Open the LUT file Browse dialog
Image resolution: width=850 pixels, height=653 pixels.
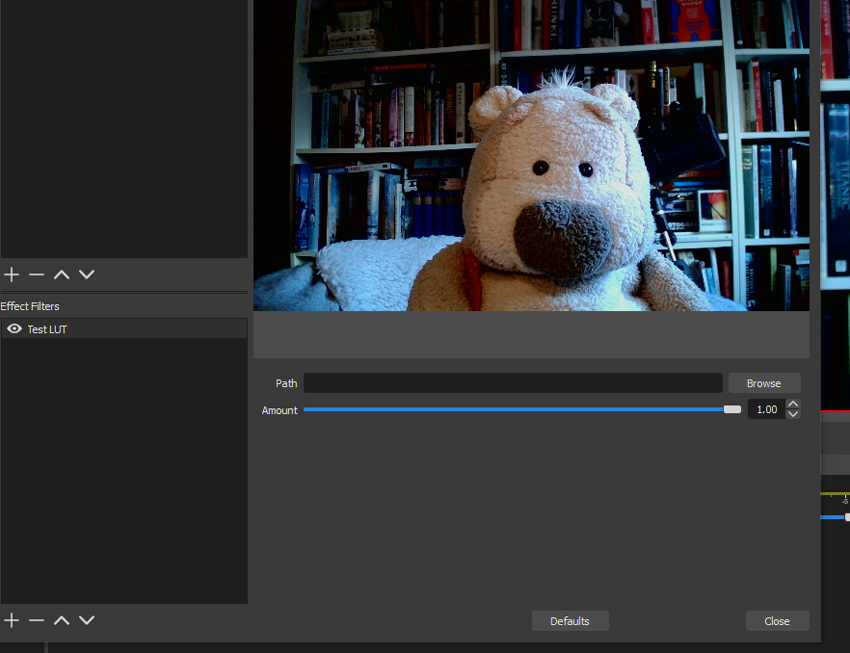coord(764,383)
